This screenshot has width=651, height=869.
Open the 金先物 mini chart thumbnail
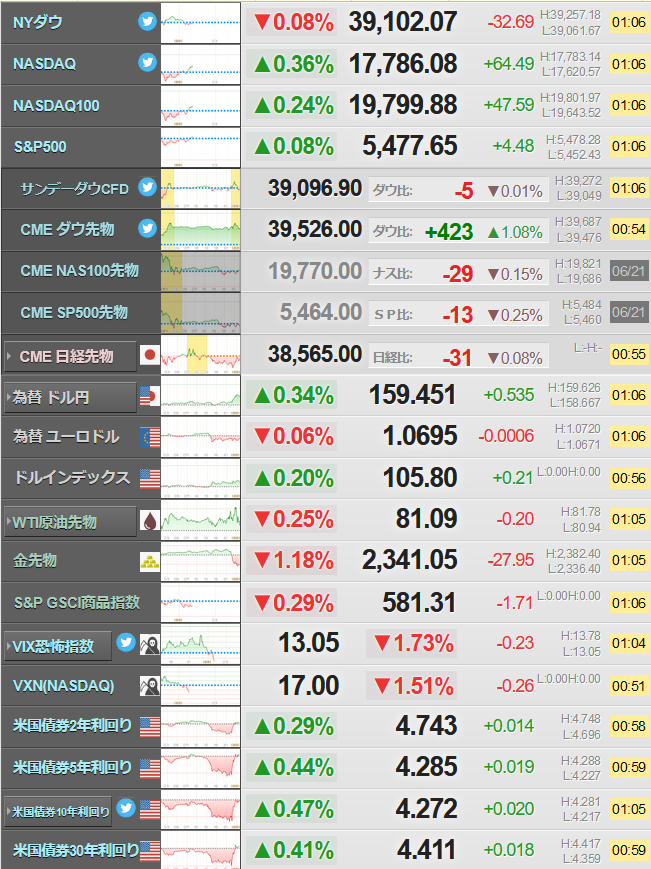click(x=201, y=561)
